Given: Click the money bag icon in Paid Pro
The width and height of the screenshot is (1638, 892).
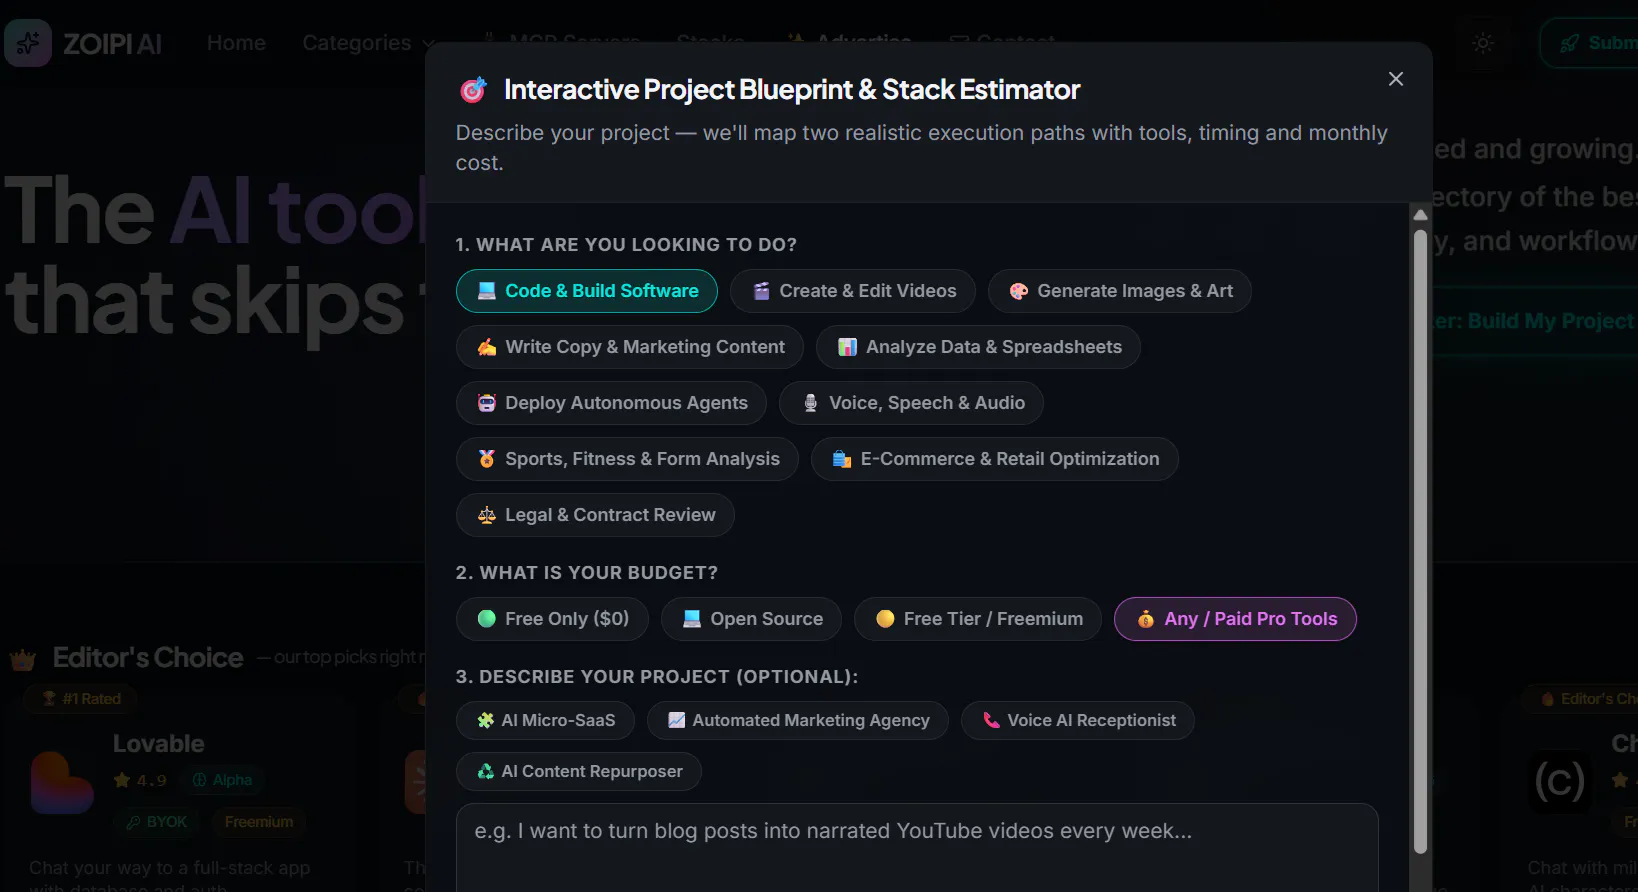Looking at the screenshot, I should [x=1146, y=619].
